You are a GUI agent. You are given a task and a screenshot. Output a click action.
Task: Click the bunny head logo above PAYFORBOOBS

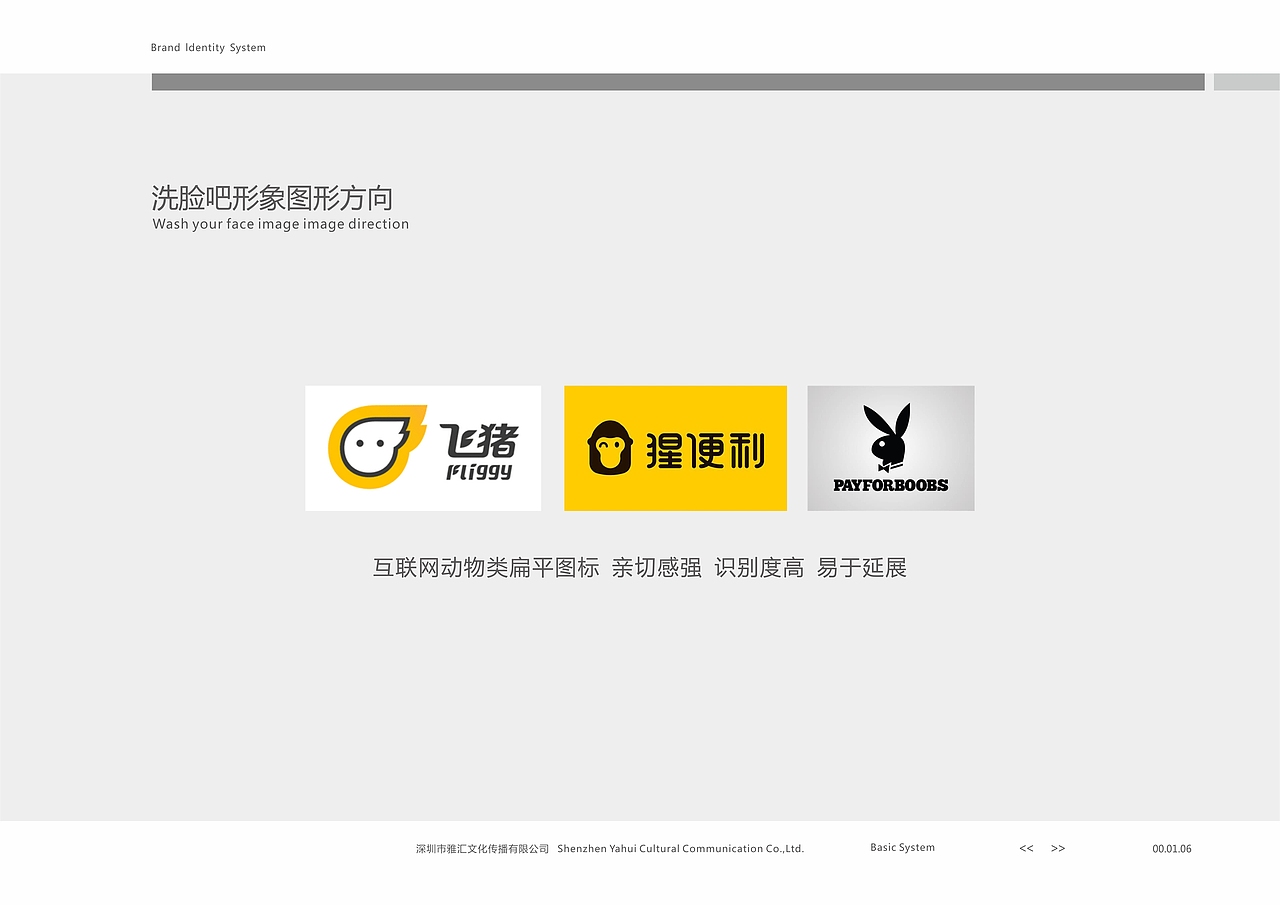[x=889, y=437]
